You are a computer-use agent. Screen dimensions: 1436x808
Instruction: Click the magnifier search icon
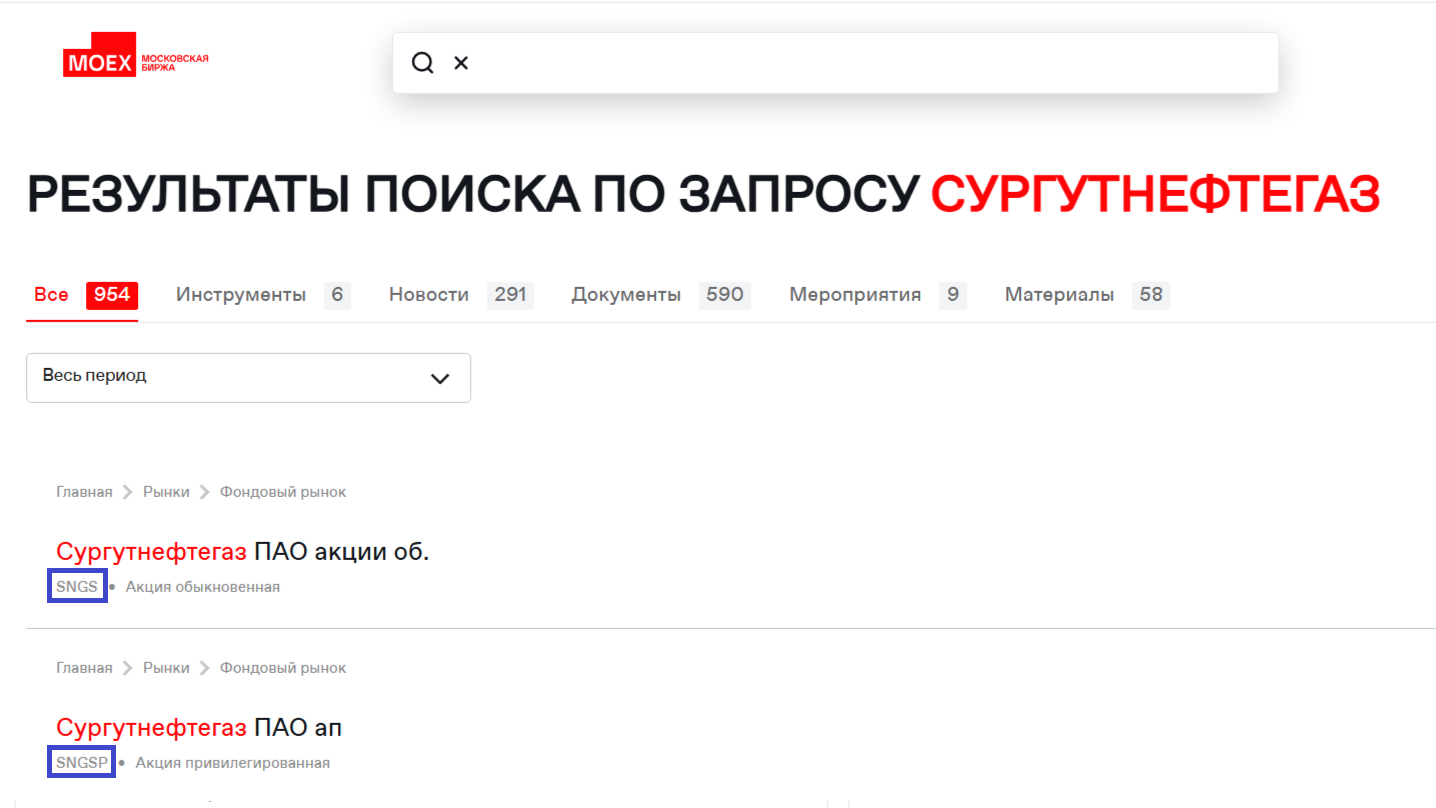click(x=423, y=63)
